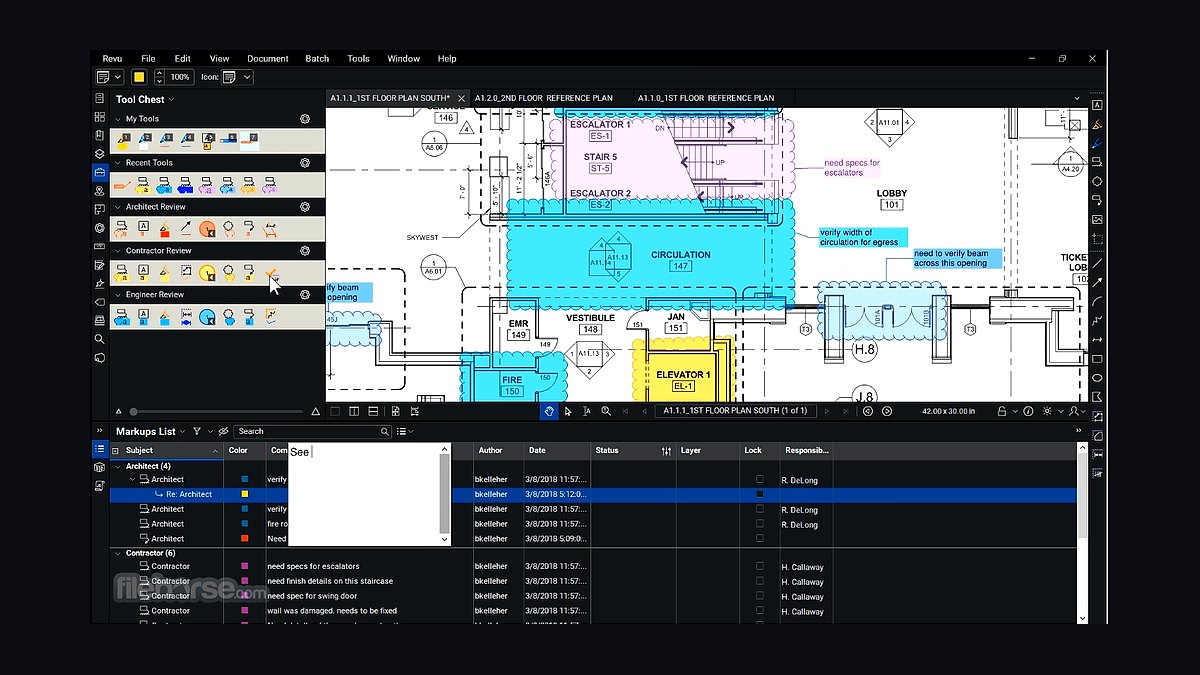Select the Ellipse tool on right toolbar
Image resolution: width=1200 pixels, height=675 pixels.
[x=1097, y=378]
